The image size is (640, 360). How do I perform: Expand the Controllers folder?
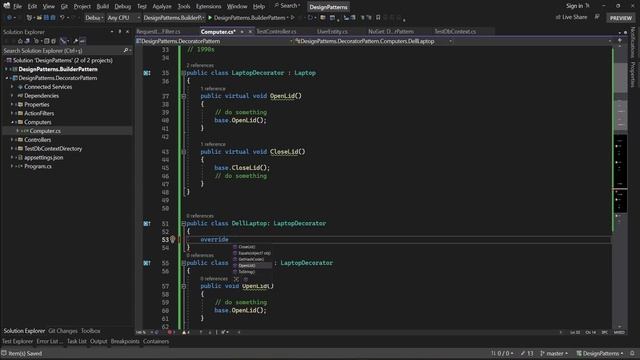click(x=12, y=140)
